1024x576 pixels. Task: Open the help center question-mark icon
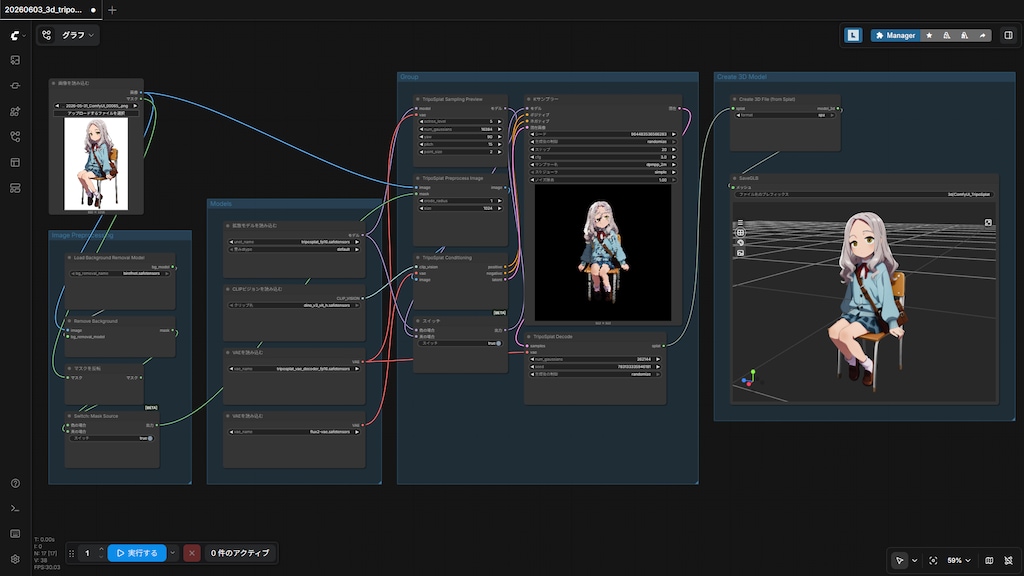click(15, 483)
